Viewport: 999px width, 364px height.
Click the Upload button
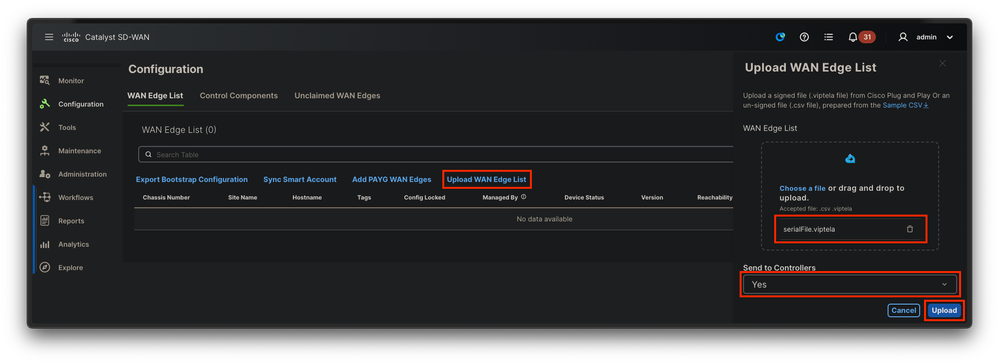tap(944, 310)
